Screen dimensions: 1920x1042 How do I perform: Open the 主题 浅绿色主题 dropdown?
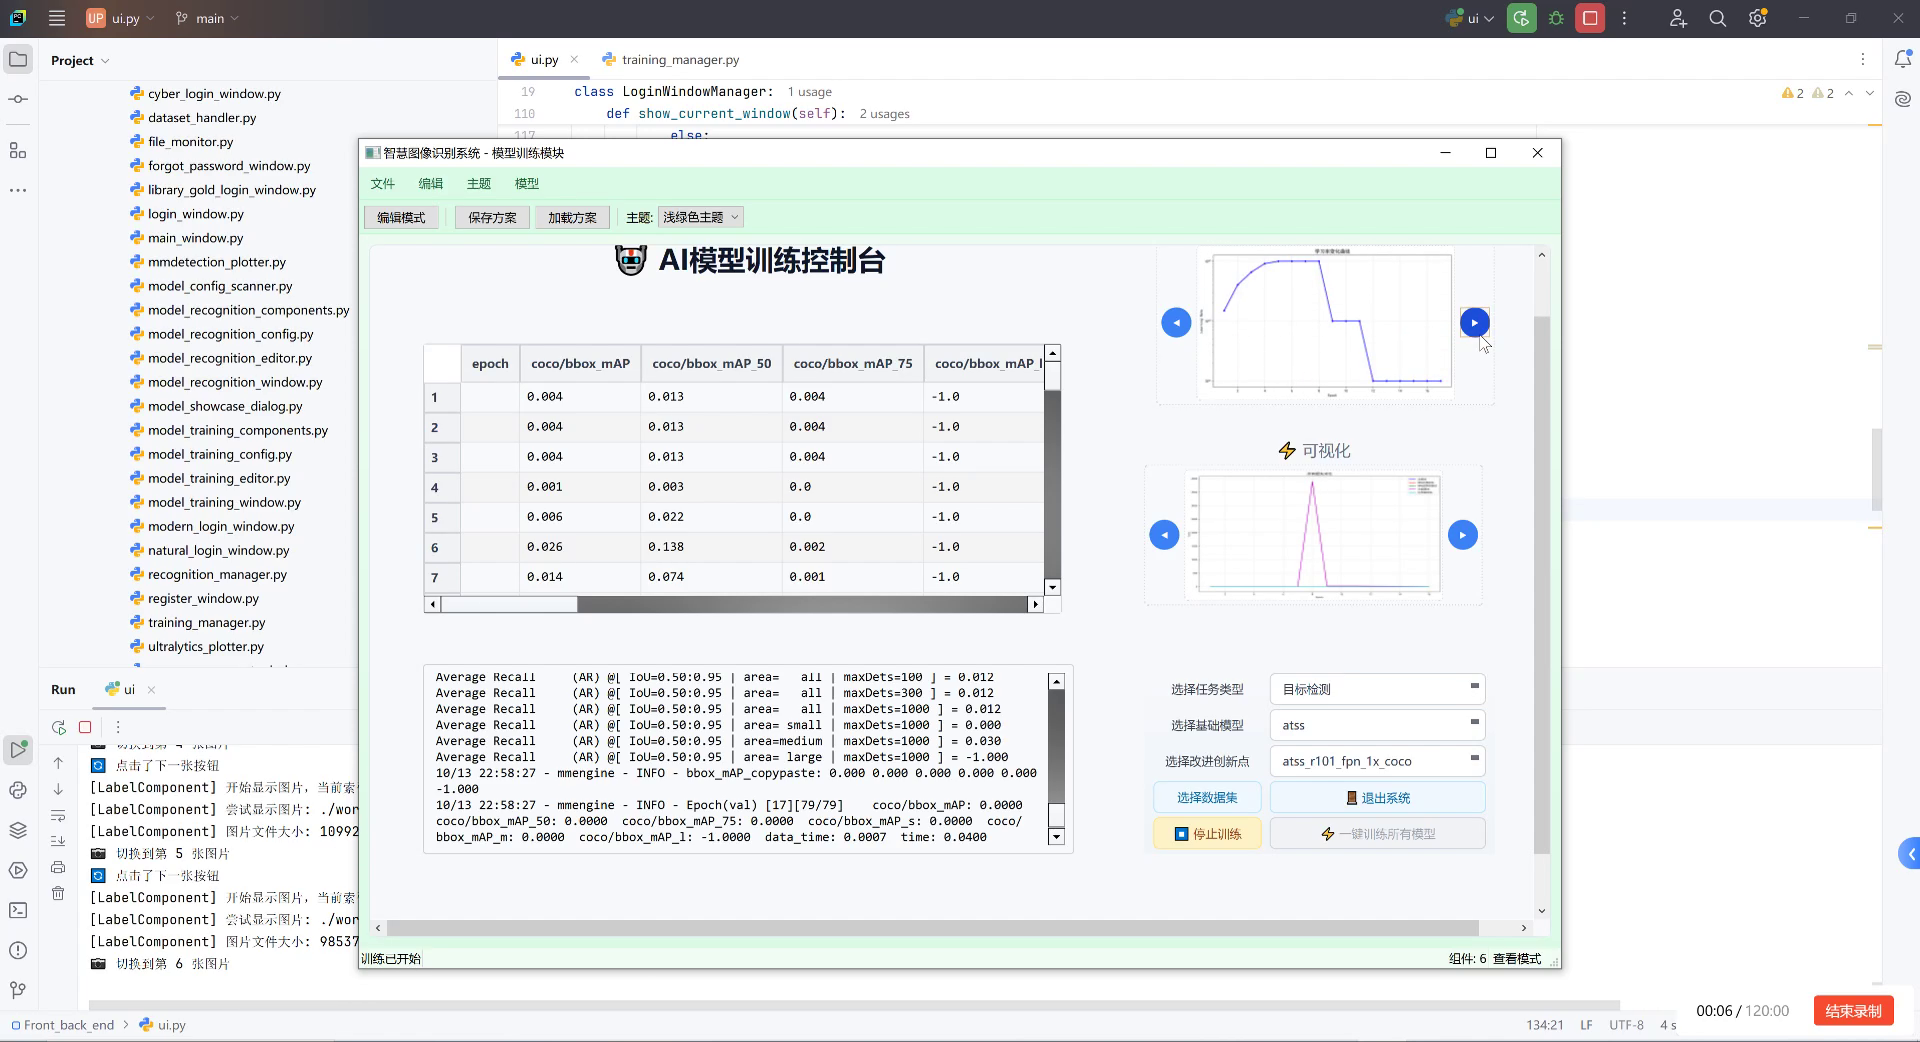click(700, 217)
